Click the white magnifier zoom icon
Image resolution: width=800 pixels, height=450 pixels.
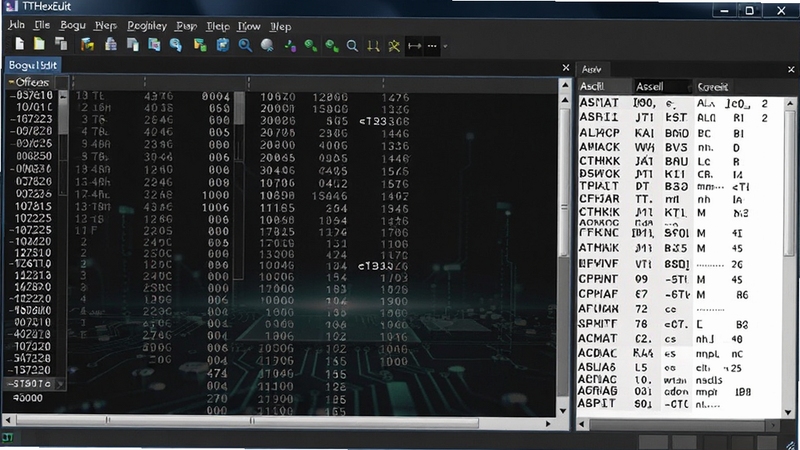[x=352, y=46]
